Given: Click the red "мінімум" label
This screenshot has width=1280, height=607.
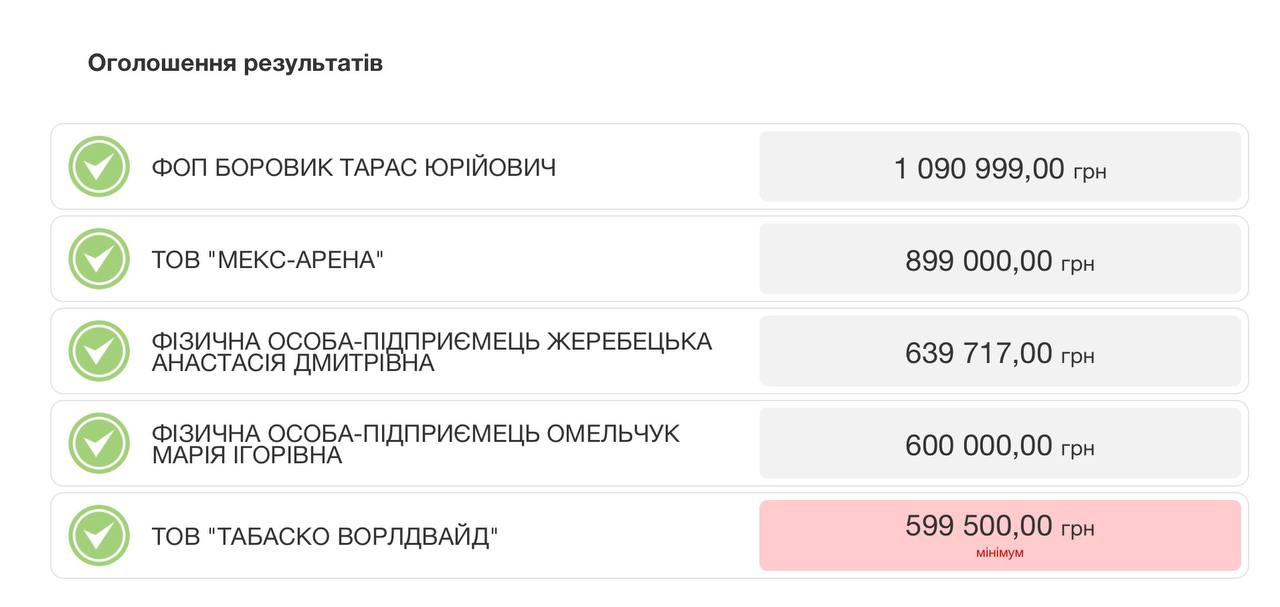Looking at the screenshot, I should (x=1000, y=553).
